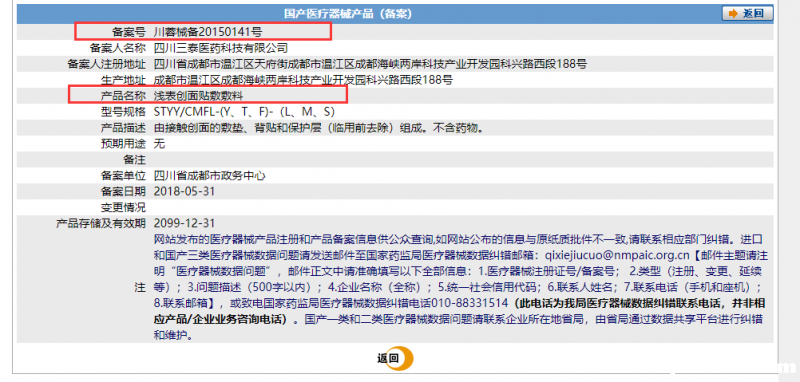The width and height of the screenshot is (800, 382).
Task: Click the 变更情况 label
Action: (x=123, y=207)
